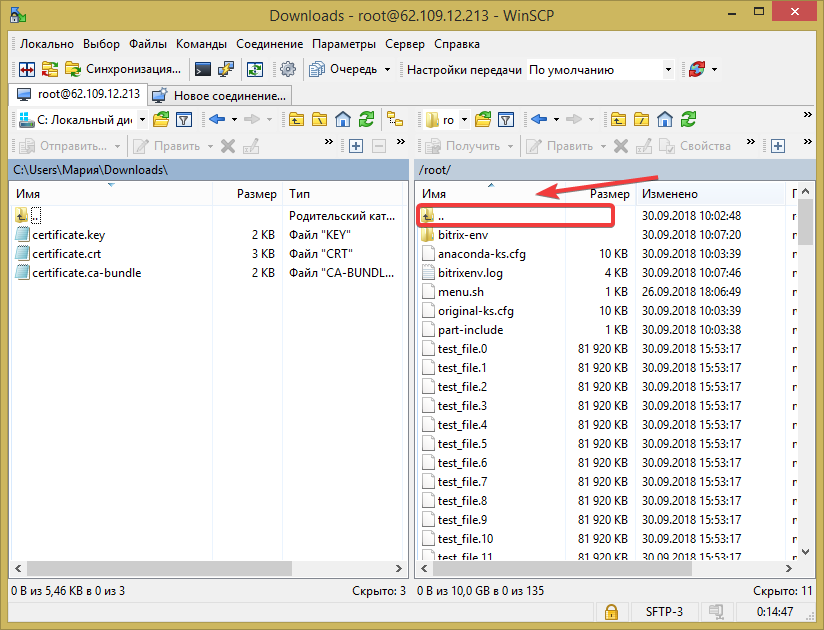Select the file certificate.crt

pos(67,254)
